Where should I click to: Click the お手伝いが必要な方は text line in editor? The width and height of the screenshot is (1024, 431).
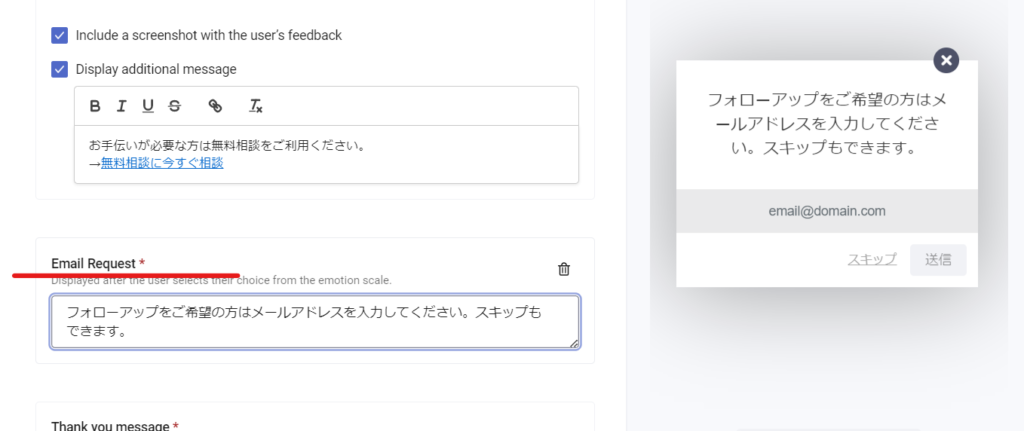click(226, 145)
